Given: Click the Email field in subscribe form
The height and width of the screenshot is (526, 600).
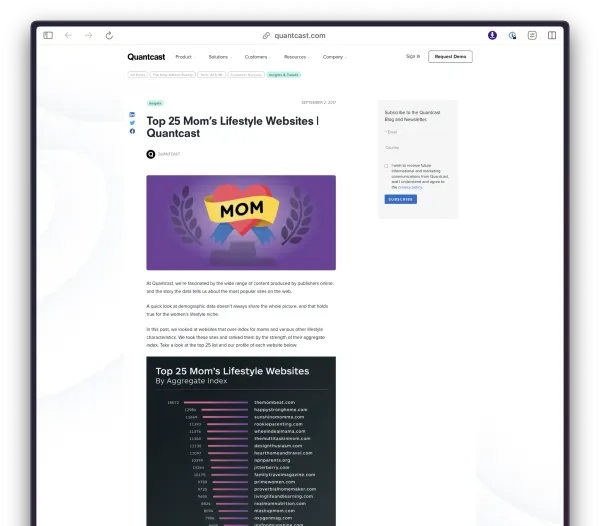Looking at the screenshot, I should coord(417,132).
